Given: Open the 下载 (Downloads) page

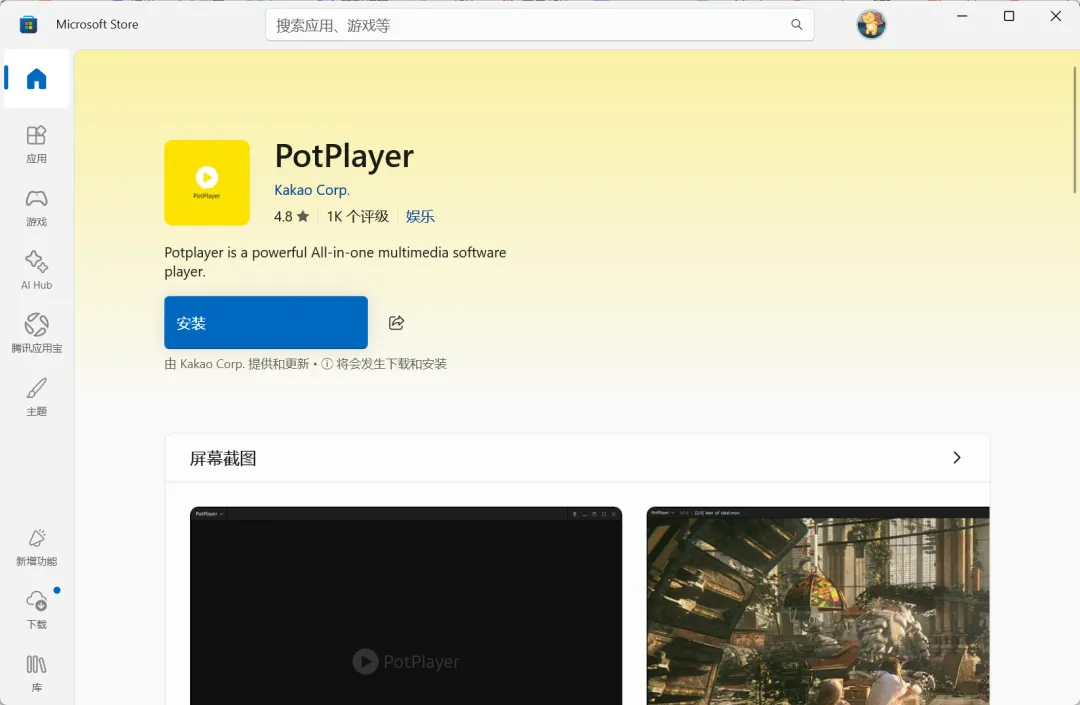Looking at the screenshot, I should coord(37,610).
